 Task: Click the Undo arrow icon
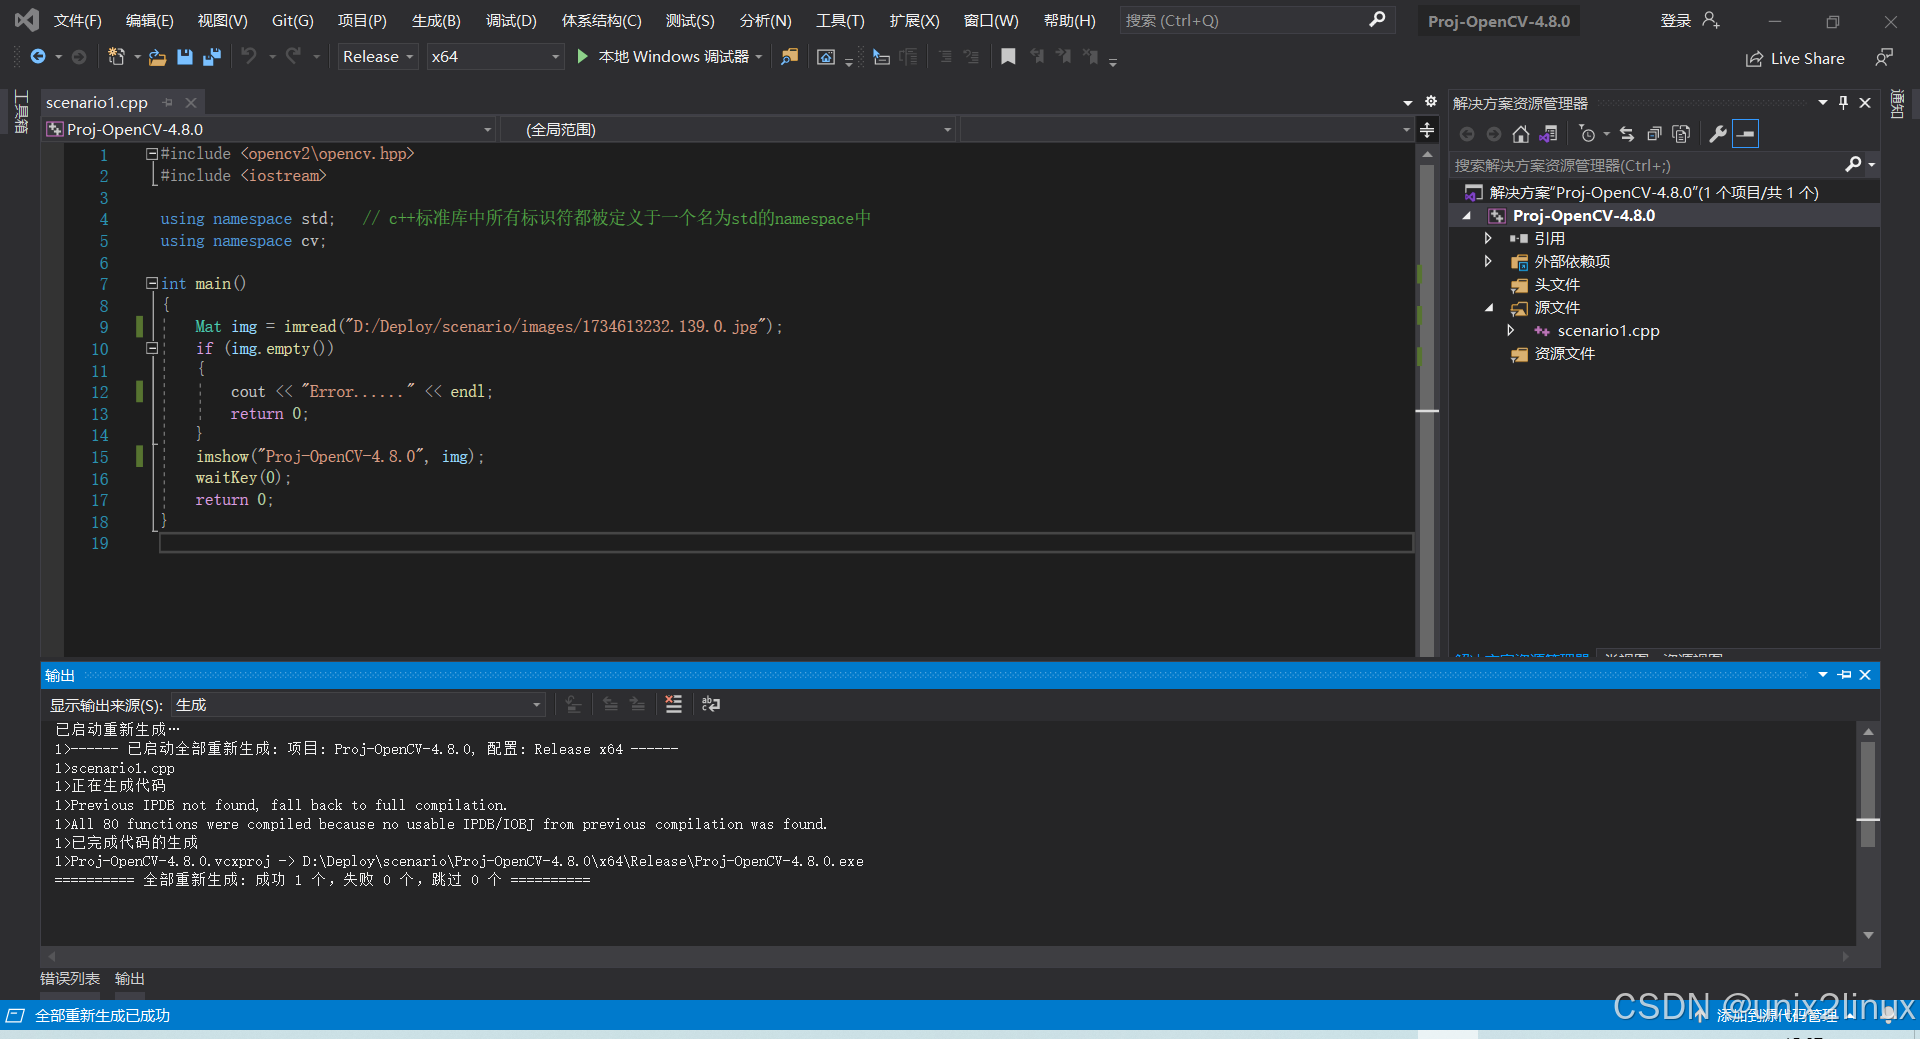point(249,57)
